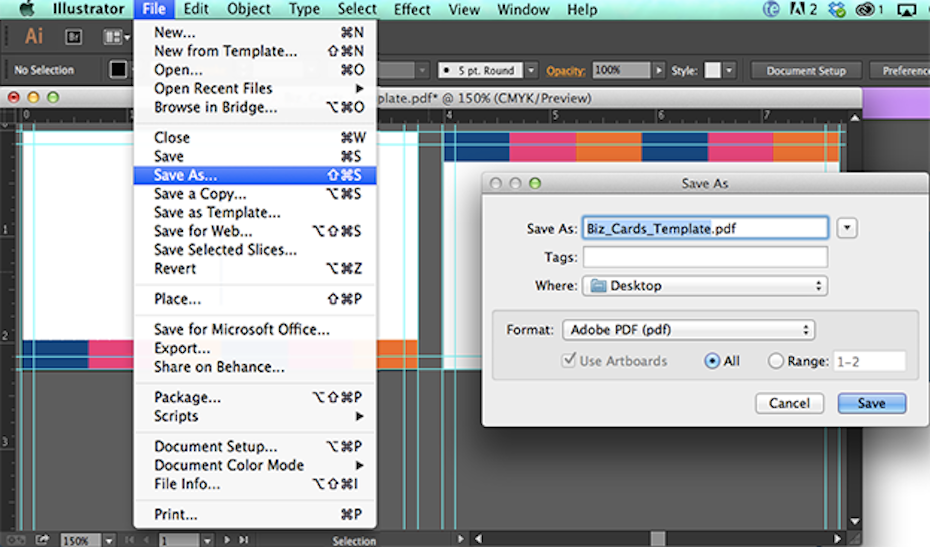Open the Format dropdown showing Adobe PDF
Viewport: 930px width, 547px height.
(688, 330)
